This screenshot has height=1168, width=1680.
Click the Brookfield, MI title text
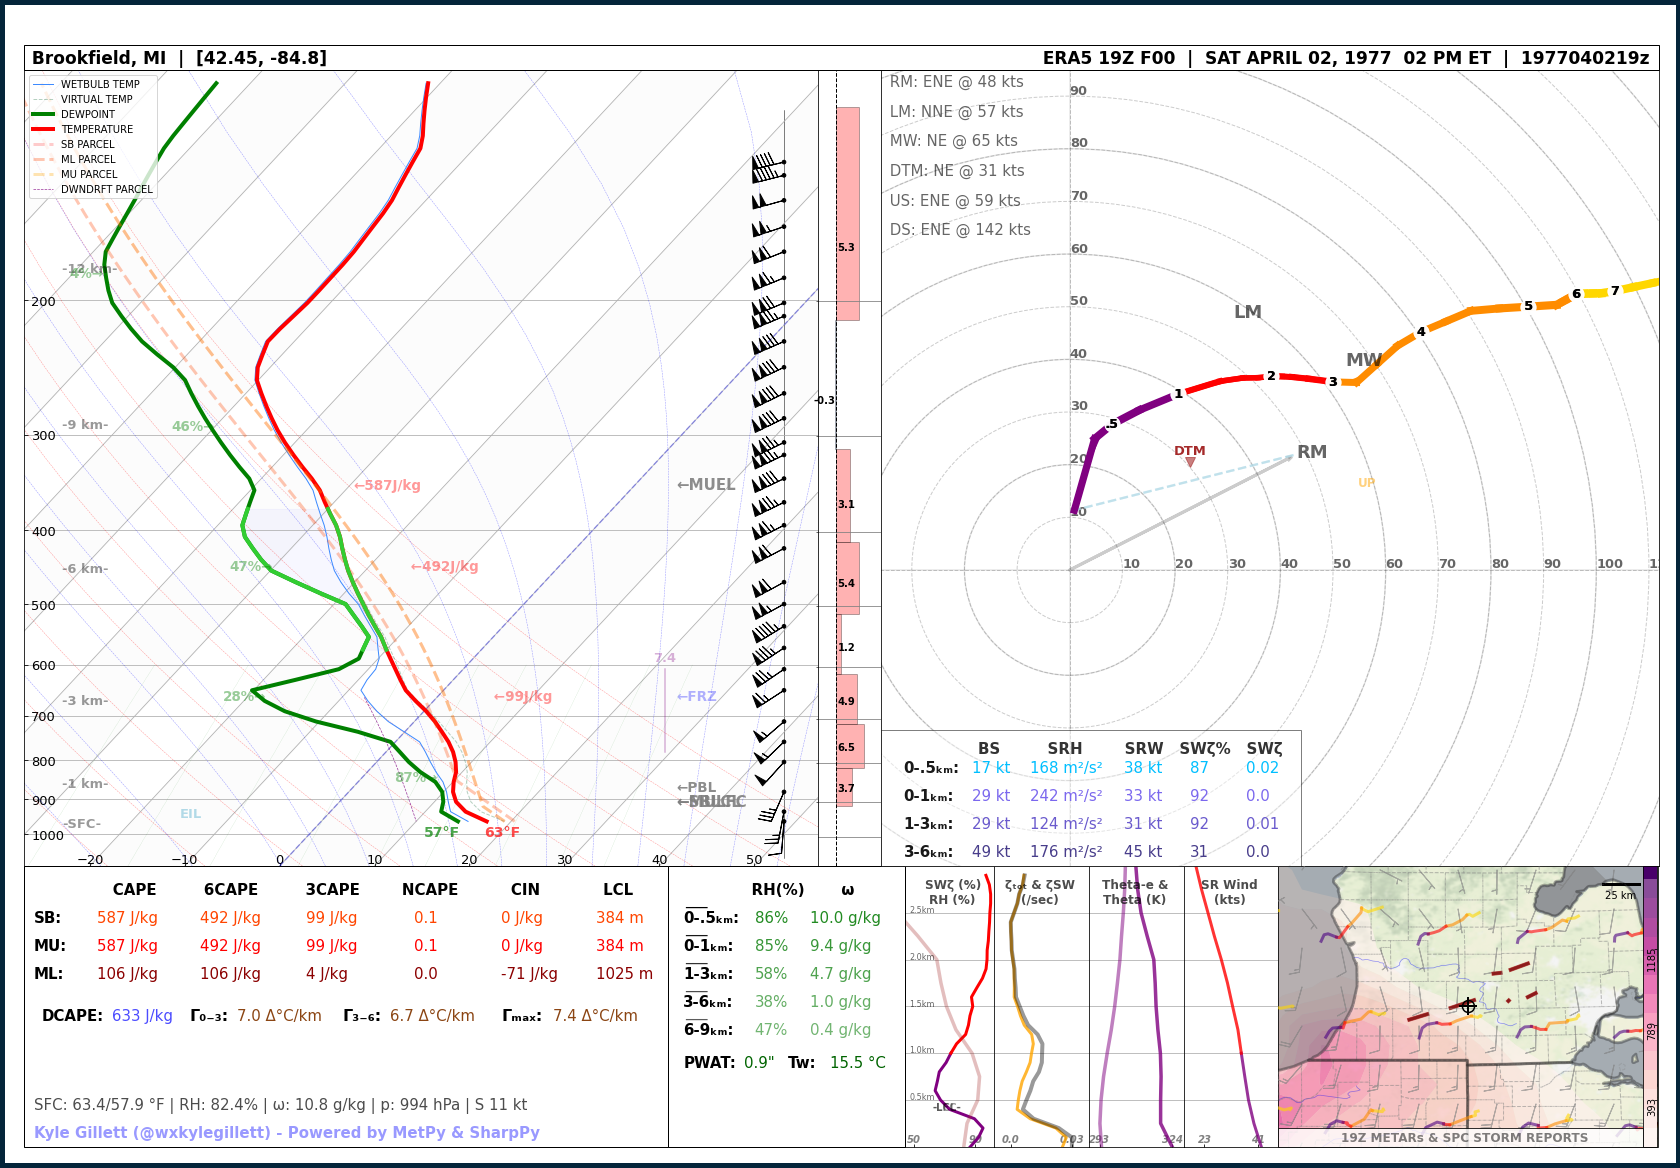tap(99, 58)
